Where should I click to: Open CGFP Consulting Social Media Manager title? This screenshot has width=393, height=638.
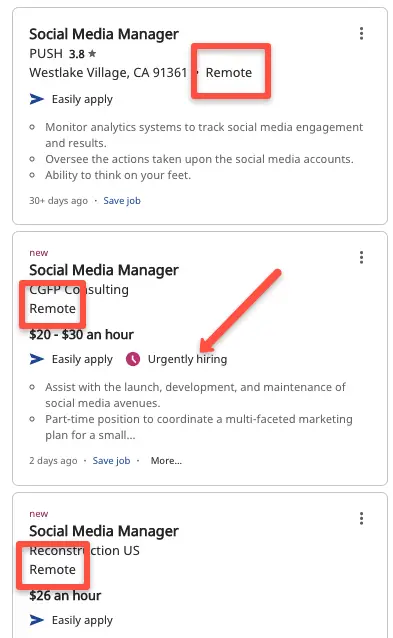(x=104, y=270)
